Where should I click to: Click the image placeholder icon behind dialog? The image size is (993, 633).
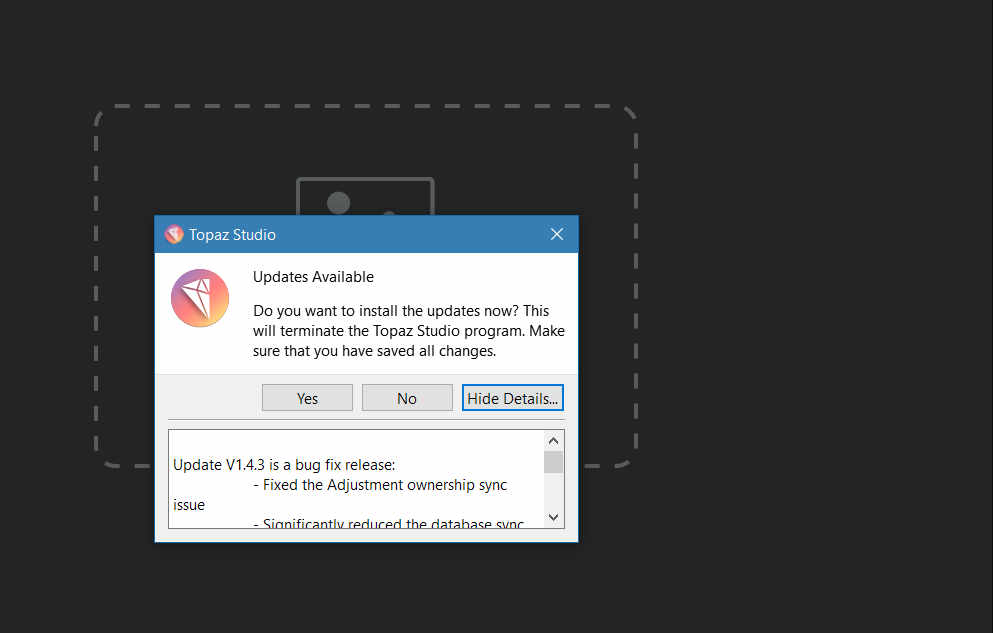(365, 197)
